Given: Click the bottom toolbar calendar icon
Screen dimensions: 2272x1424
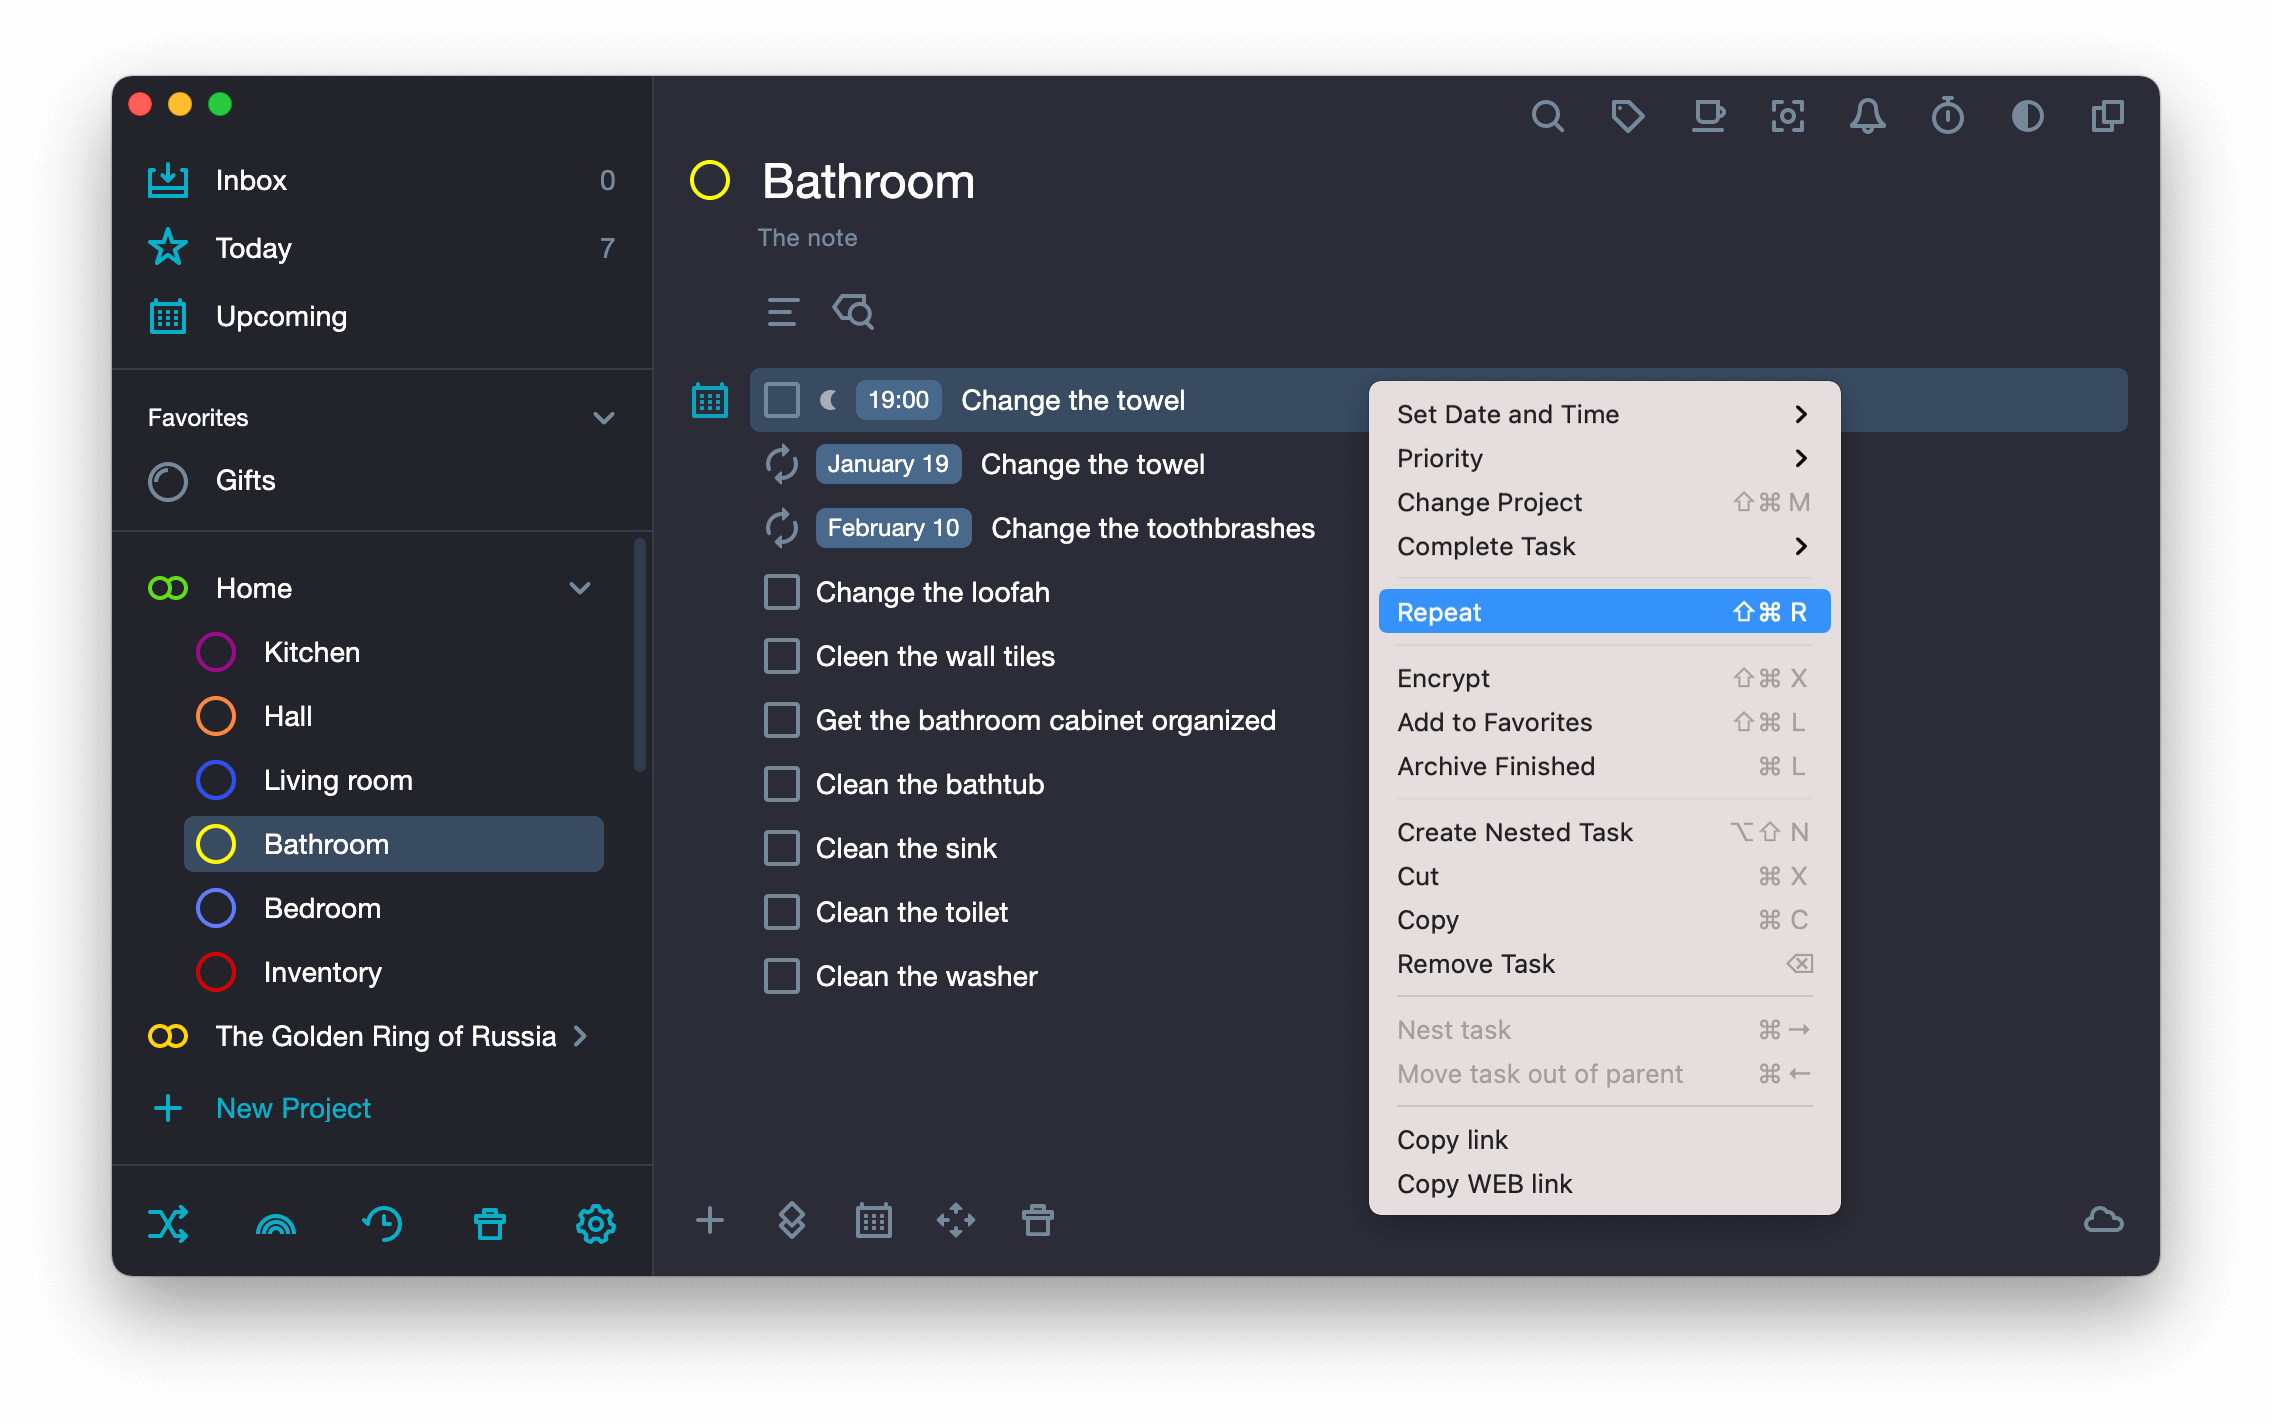Looking at the screenshot, I should [x=874, y=1220].
